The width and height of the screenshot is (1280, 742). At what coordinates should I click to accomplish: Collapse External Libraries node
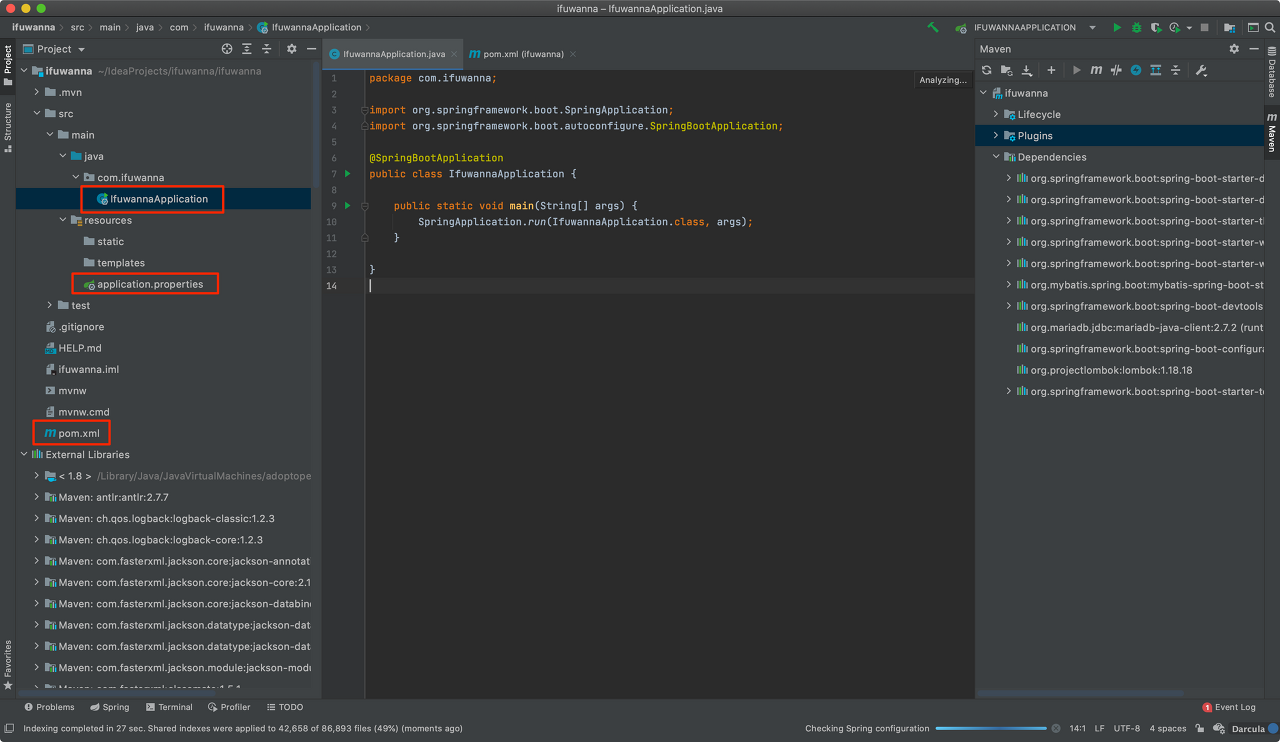(x=24, y=454)
